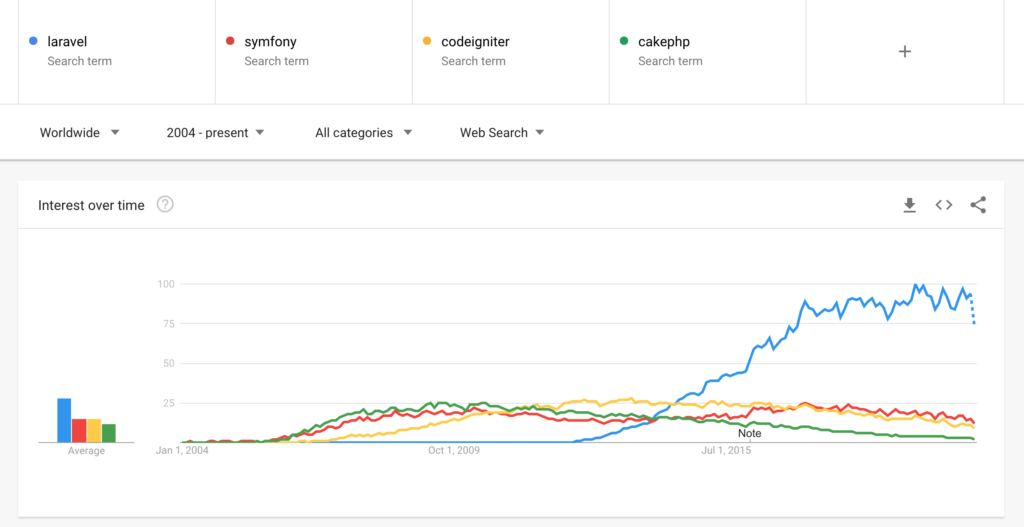Viewport: 1024px width, 527px height.
Task: Add a comparison term with the plus icon
Action: 904,52
